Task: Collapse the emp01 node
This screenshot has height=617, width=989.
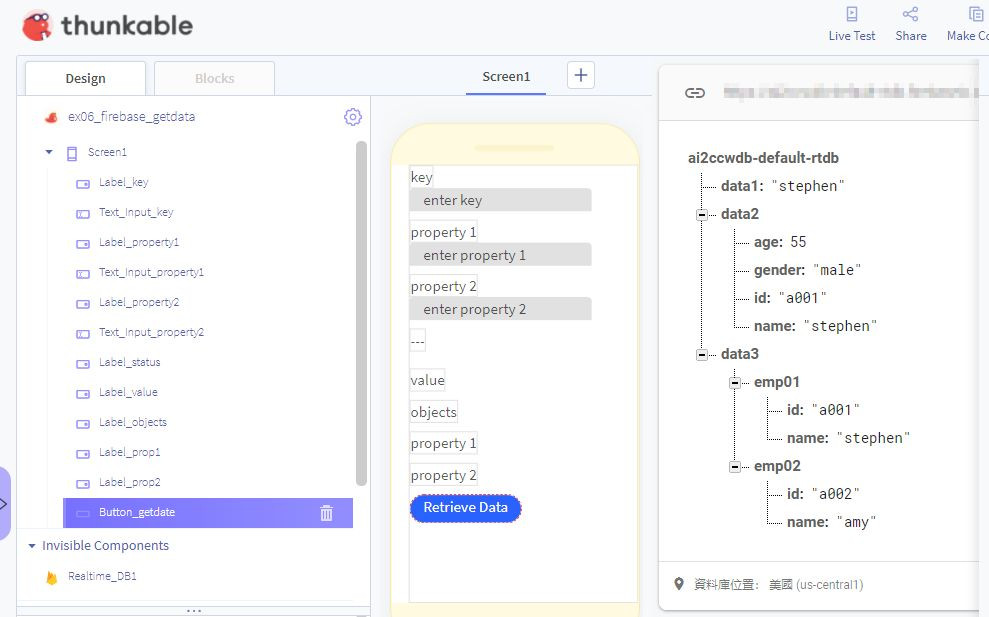Action: click(734, 383)
